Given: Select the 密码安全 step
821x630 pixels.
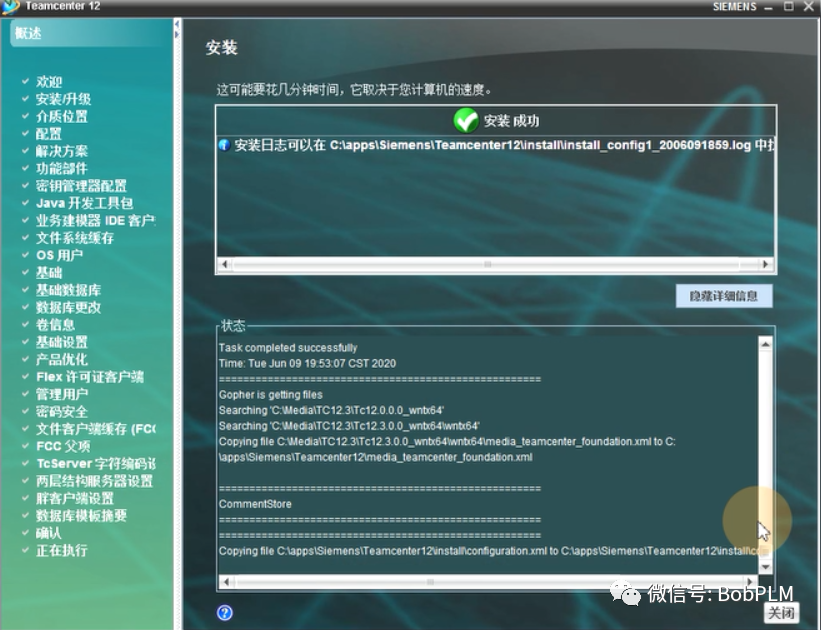Looking at the screenshot, I should pyautogui.click(x=61, y=411).
